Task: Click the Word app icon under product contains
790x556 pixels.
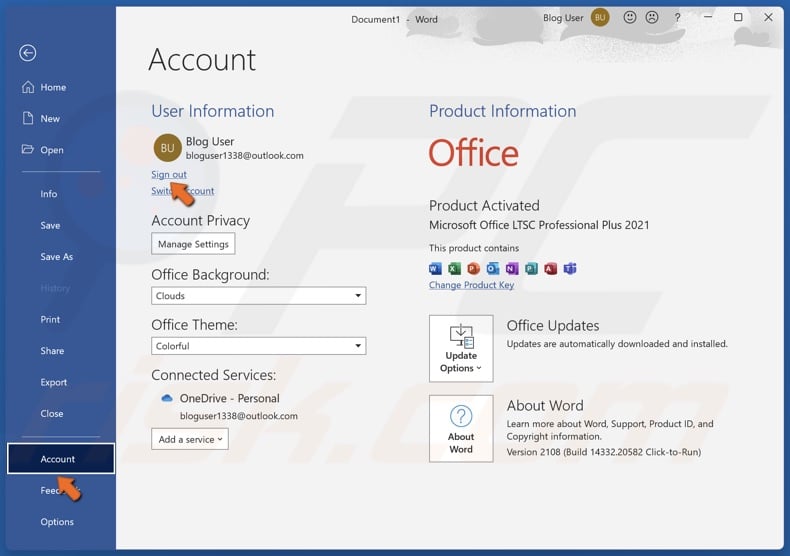Action: coord(435,268)
